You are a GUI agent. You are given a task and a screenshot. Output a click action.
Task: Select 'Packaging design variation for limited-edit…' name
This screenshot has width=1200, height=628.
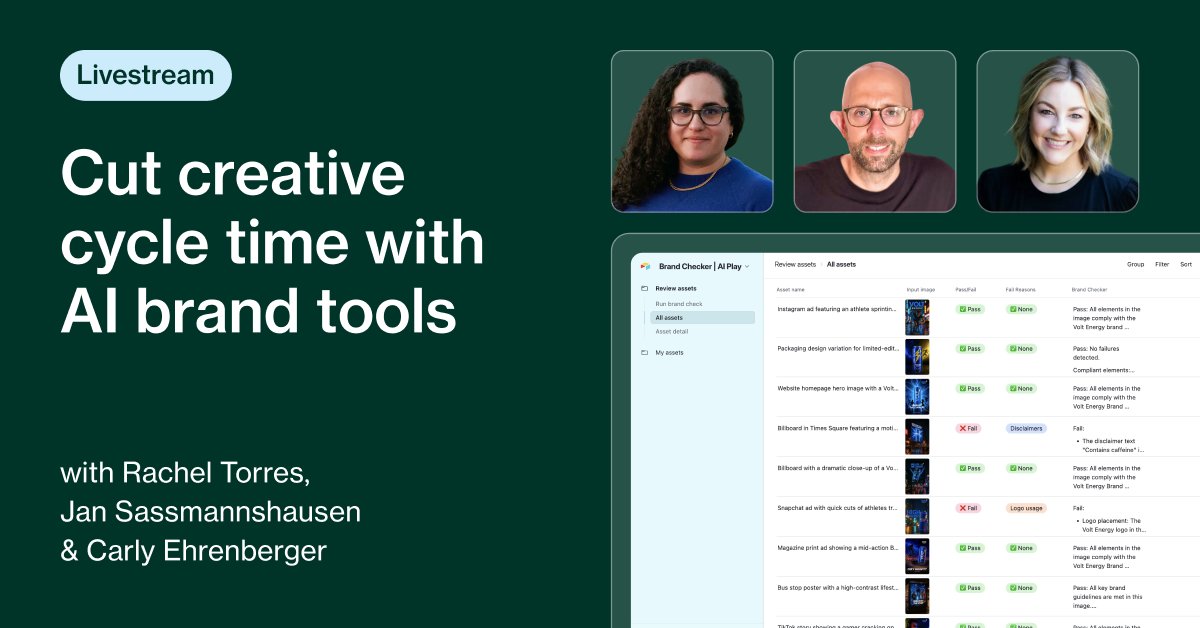[x=838, y=349]
